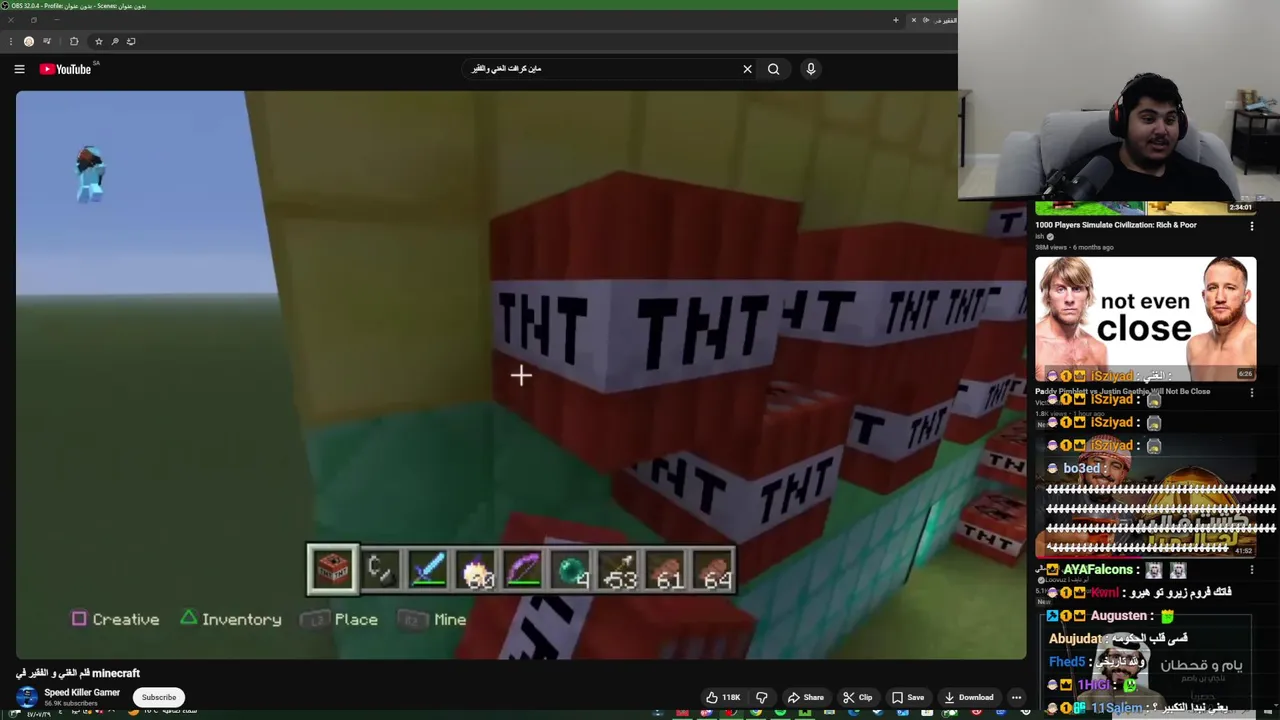Share the video
The width and height of the screenshot is (1280, 720).
(806, 697)
